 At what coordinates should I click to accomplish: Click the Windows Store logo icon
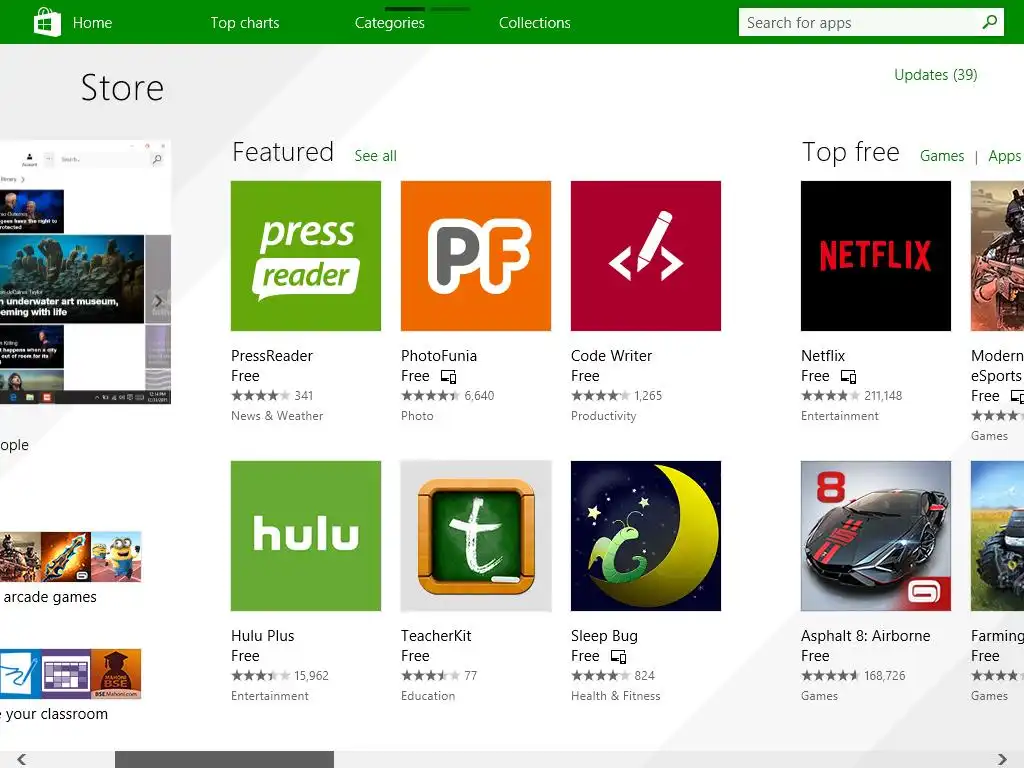(x=47, y=22)
